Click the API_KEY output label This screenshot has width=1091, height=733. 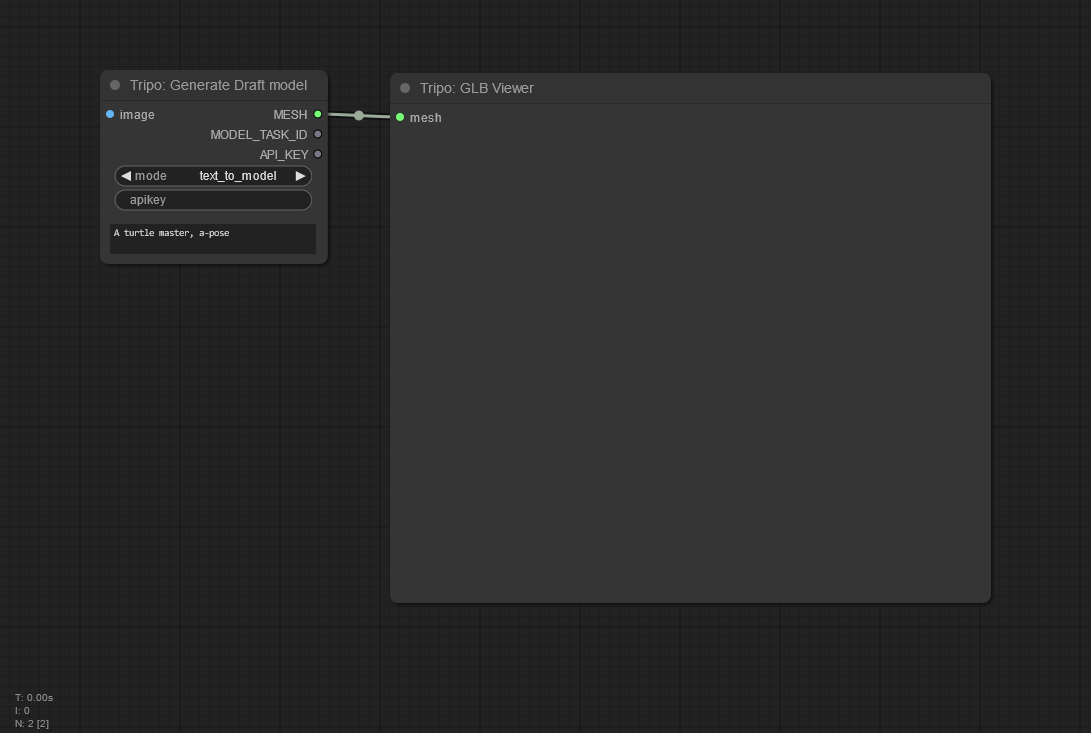point(284,155)
